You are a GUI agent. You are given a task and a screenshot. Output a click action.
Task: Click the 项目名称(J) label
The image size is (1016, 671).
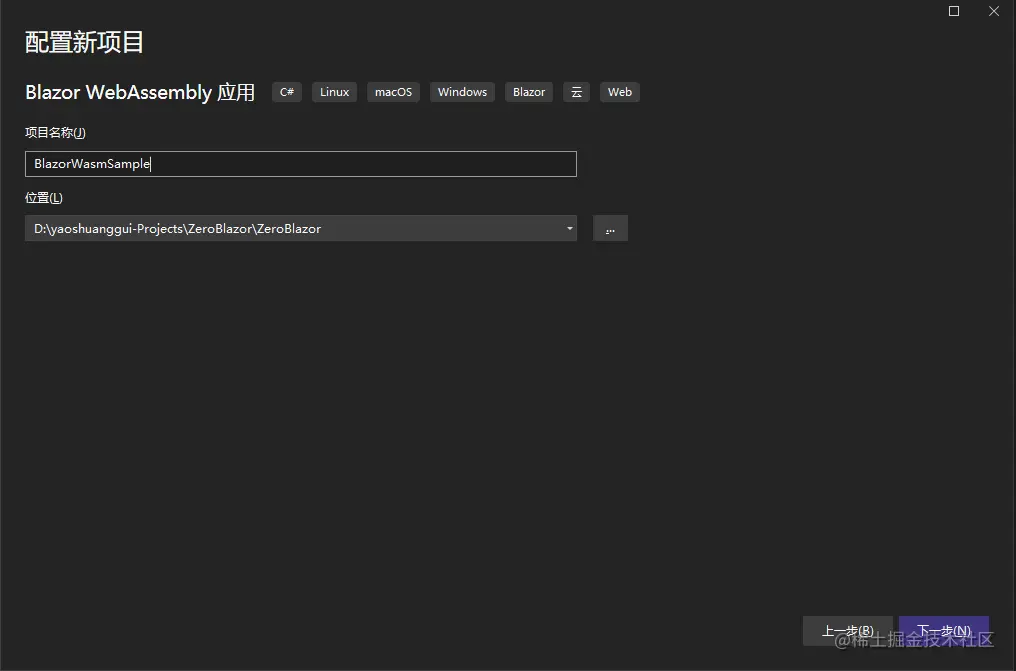click(55, 133)
